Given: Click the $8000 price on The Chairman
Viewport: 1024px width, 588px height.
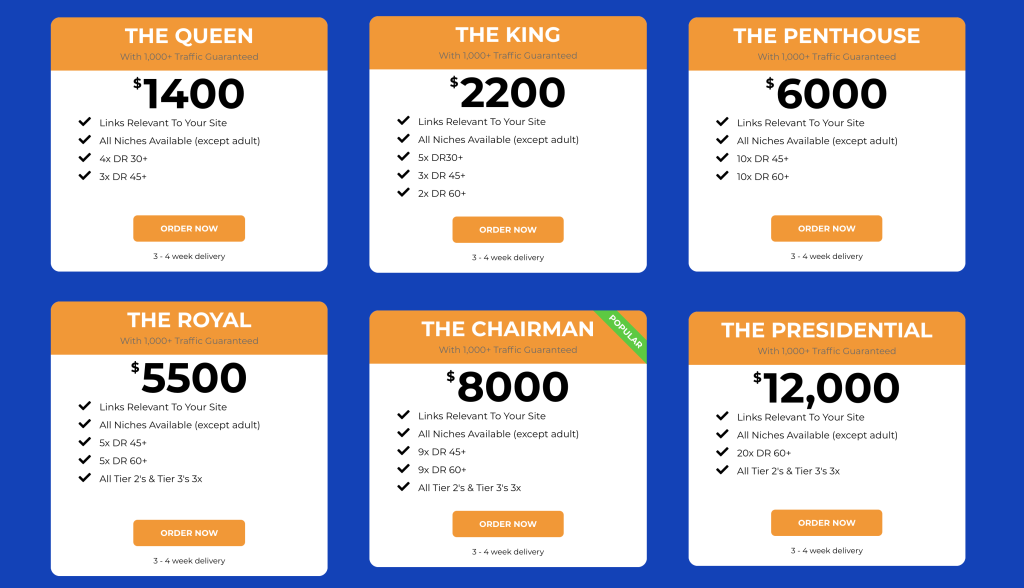Looking at the screenshot, I should click(508, 388).
